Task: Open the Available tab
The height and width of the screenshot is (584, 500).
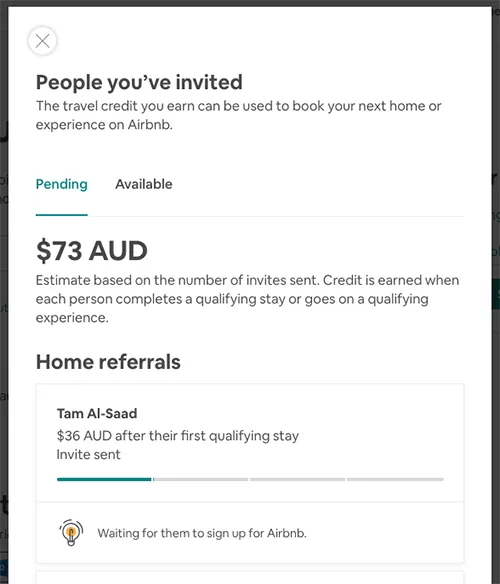Action: pos(144,184)
